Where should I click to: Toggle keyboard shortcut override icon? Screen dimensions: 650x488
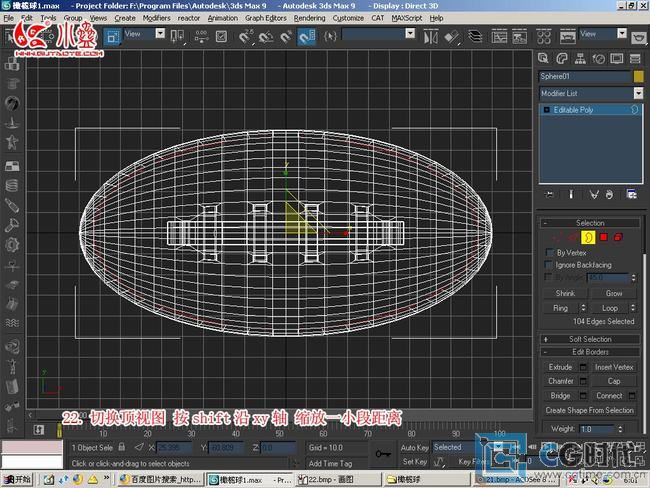point(221,37)
